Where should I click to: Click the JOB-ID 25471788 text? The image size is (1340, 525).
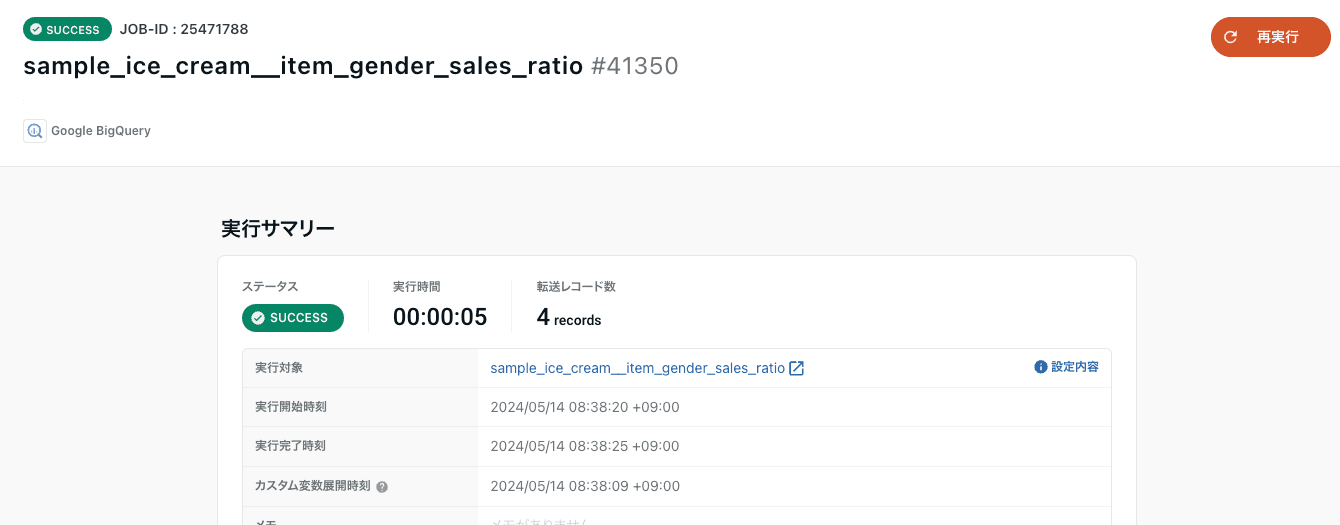(x=184, y=29)
